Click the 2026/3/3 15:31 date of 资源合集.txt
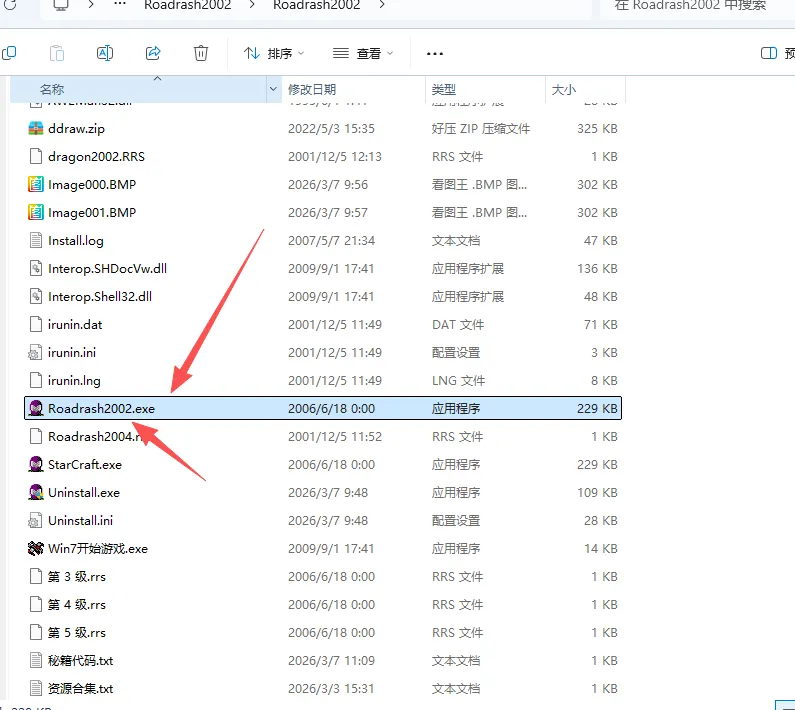Screen dimensions: 795x710 coord(331,689)
